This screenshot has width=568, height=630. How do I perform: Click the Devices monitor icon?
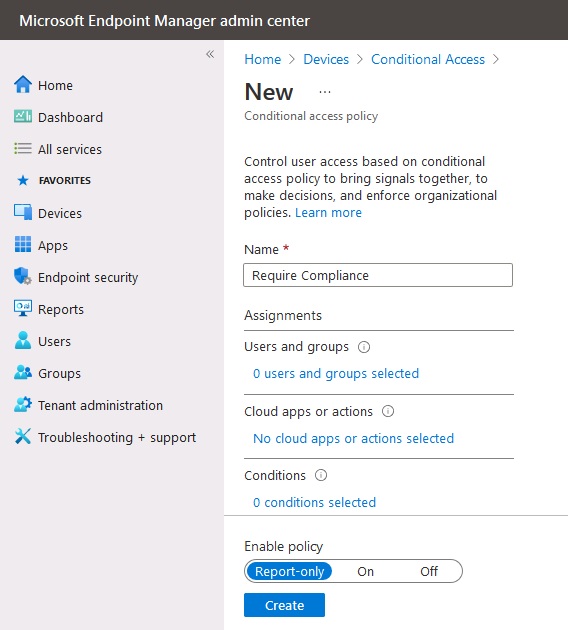coord(23,213)
